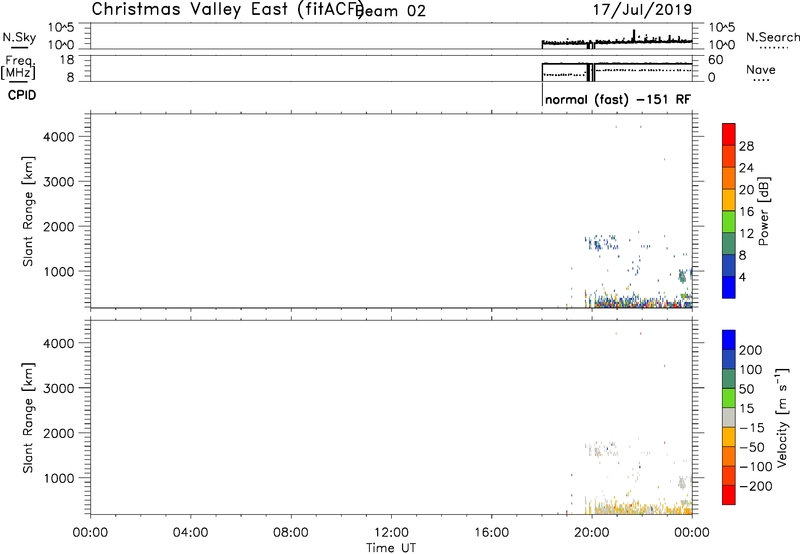800x554 pixels.
Task: Click the '24' label on the power colorbar
Action: (x=746, y=168)
